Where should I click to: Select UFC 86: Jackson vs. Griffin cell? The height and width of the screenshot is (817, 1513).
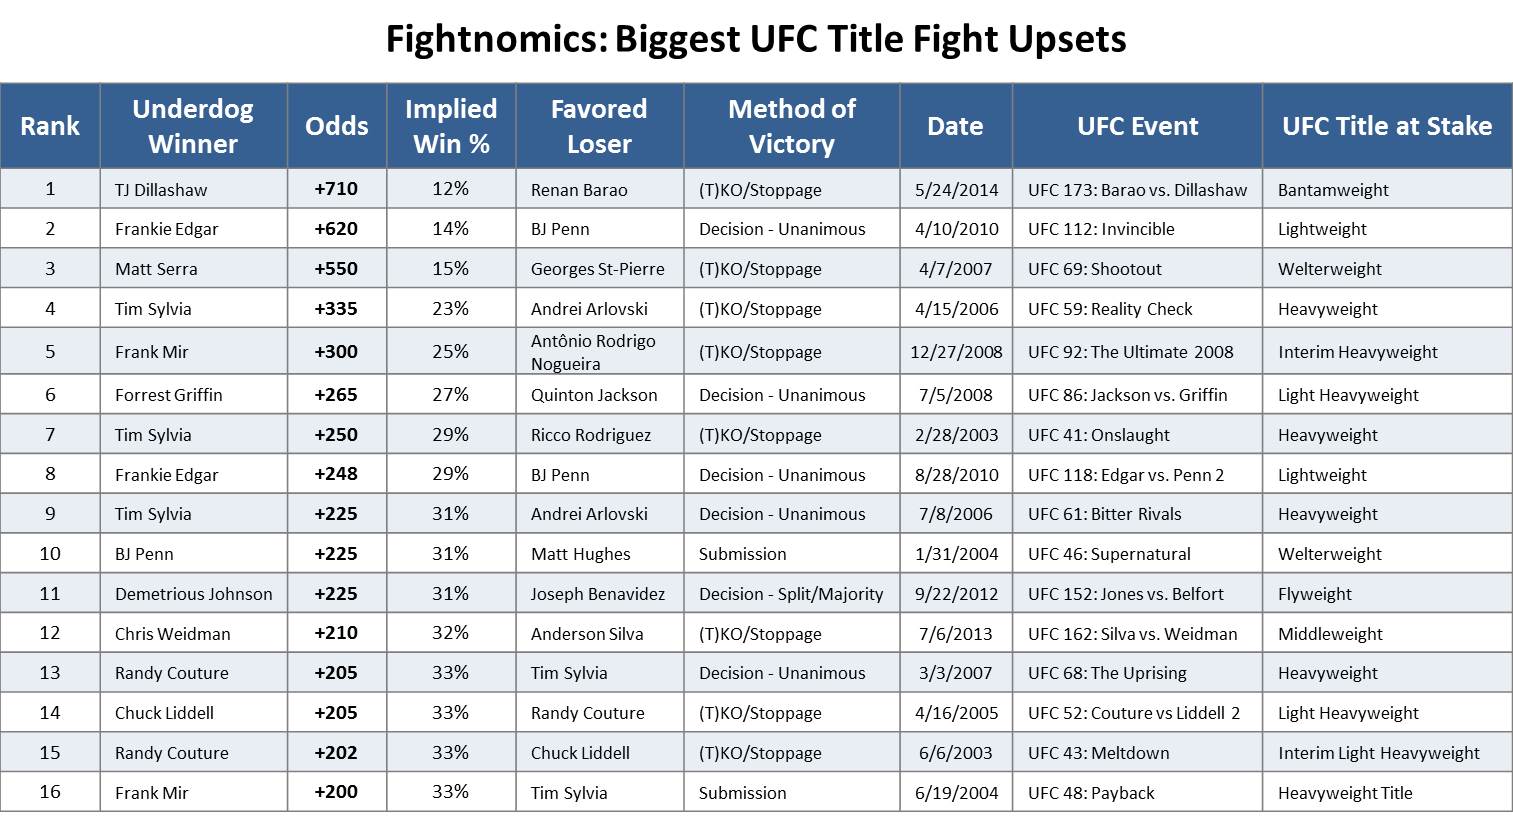[1127, 395]
